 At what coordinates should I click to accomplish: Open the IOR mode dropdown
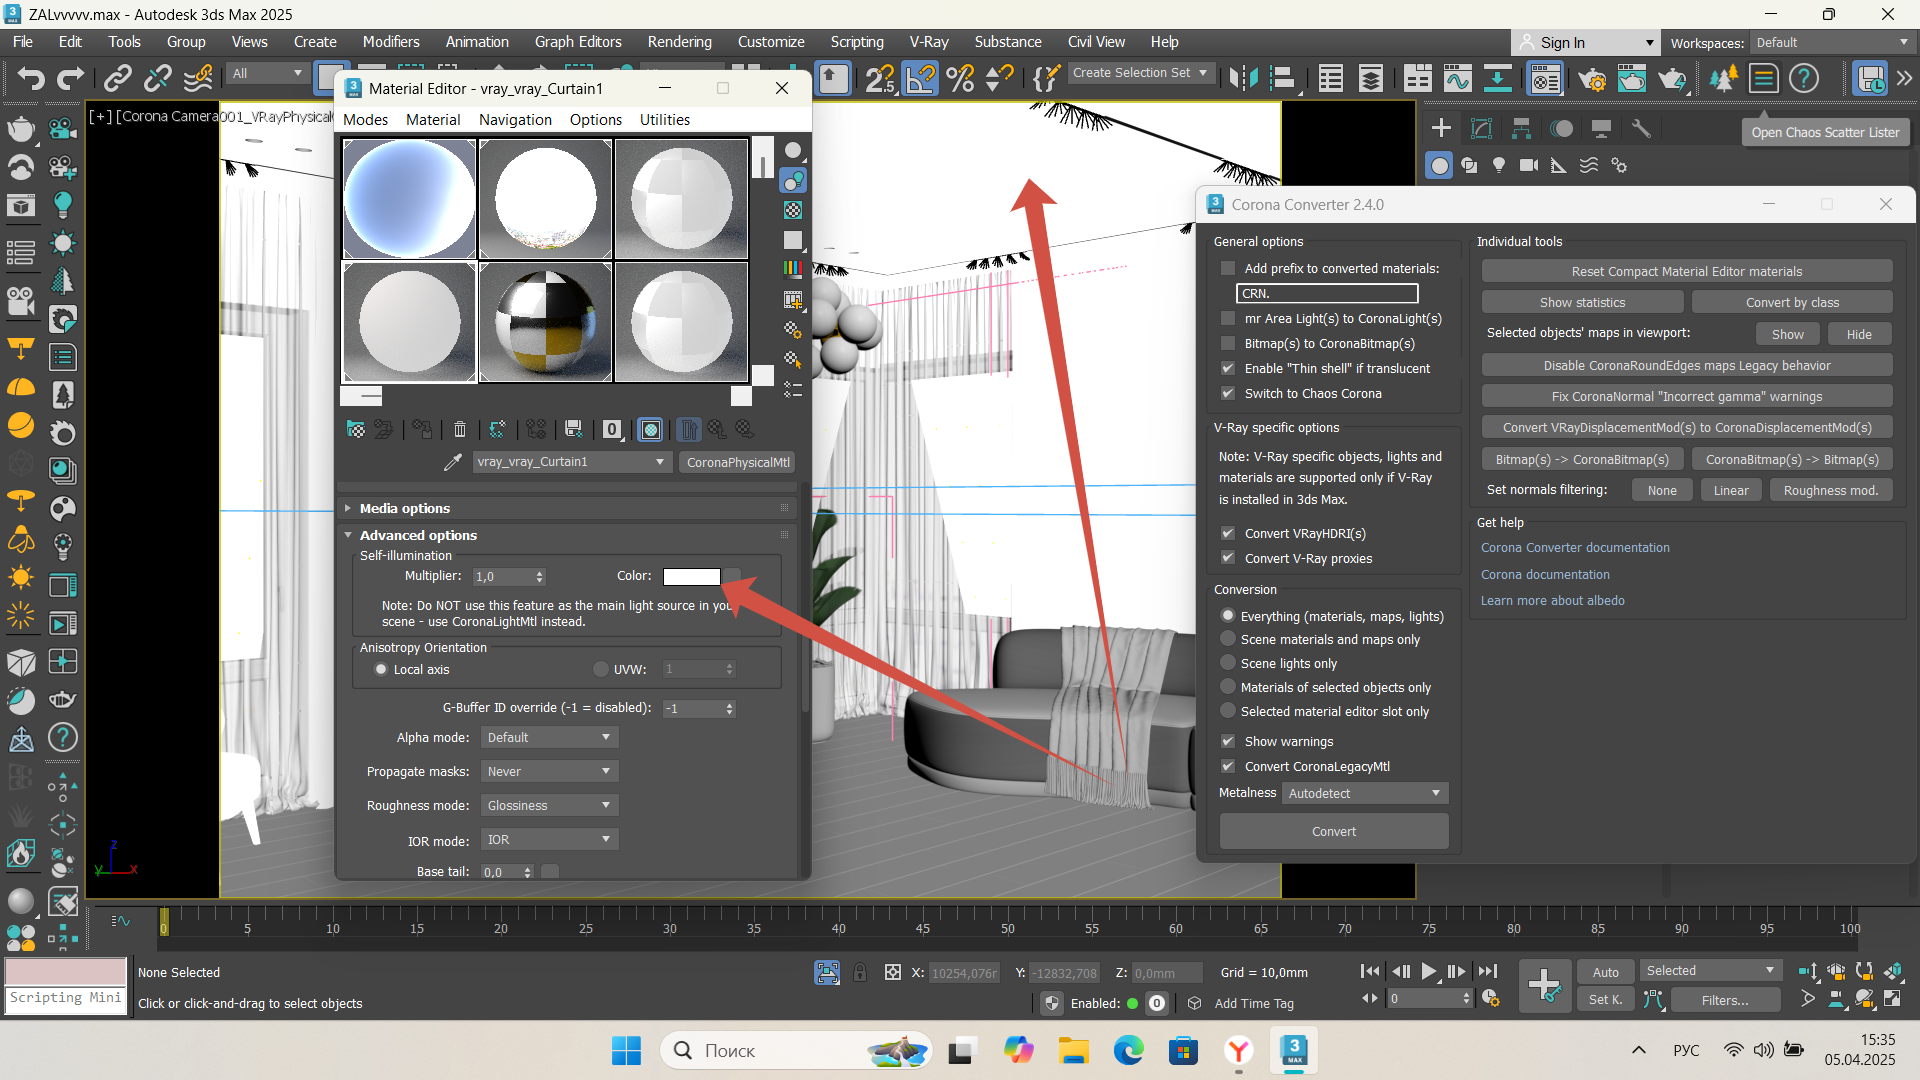point(549,839)
